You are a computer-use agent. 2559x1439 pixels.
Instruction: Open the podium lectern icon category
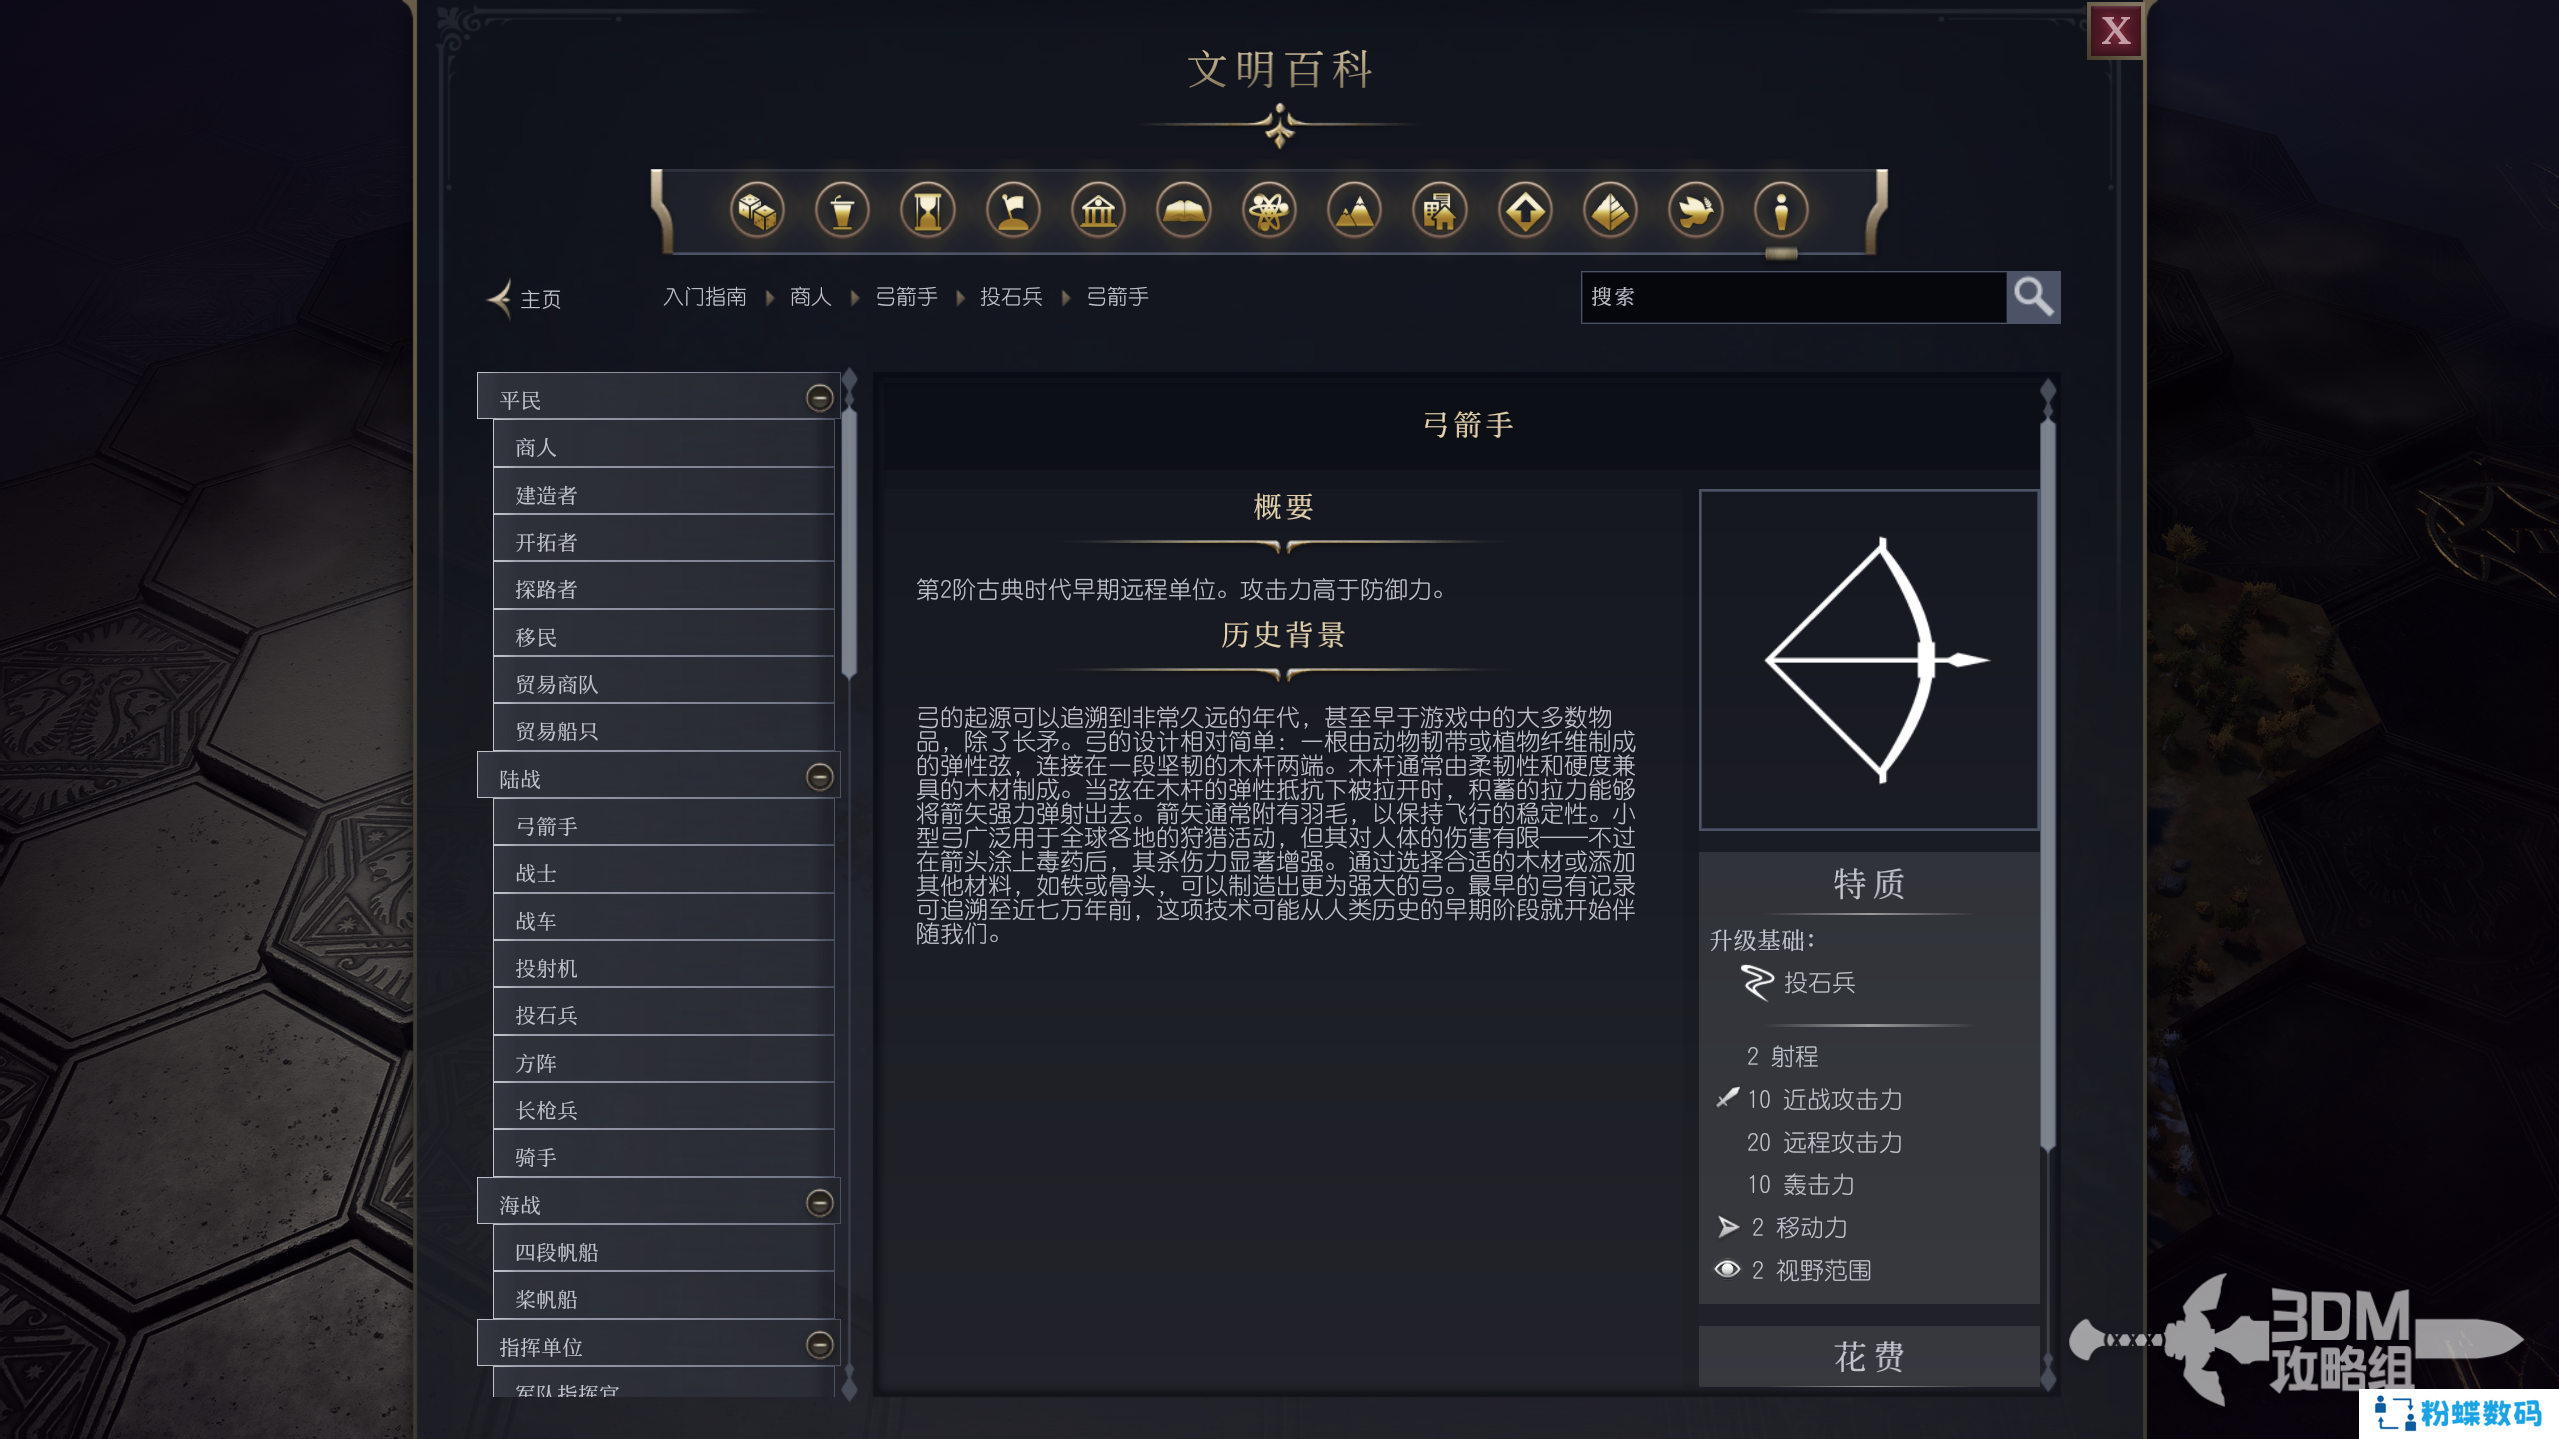842,211
